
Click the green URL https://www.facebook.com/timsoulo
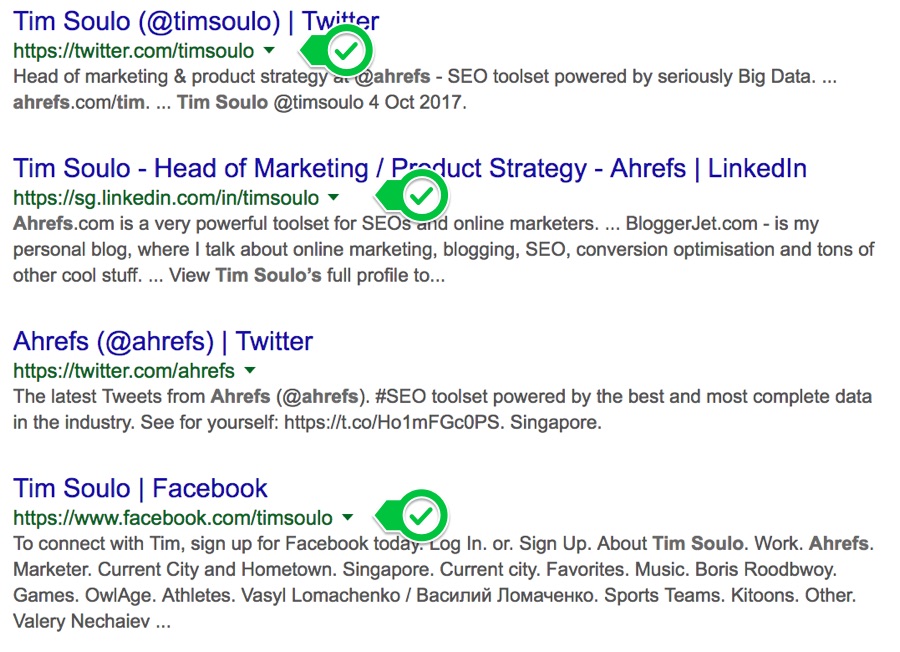coord(173,517)
